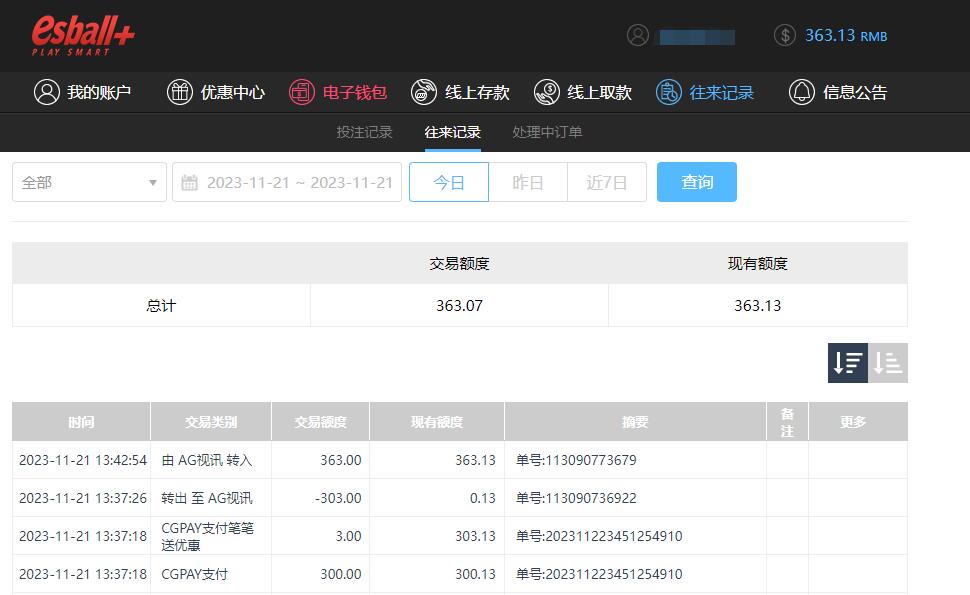This screenshot has height=595, width=970.
Task: Open the 优惠中心 gift icon
Action: click(180, 92)
